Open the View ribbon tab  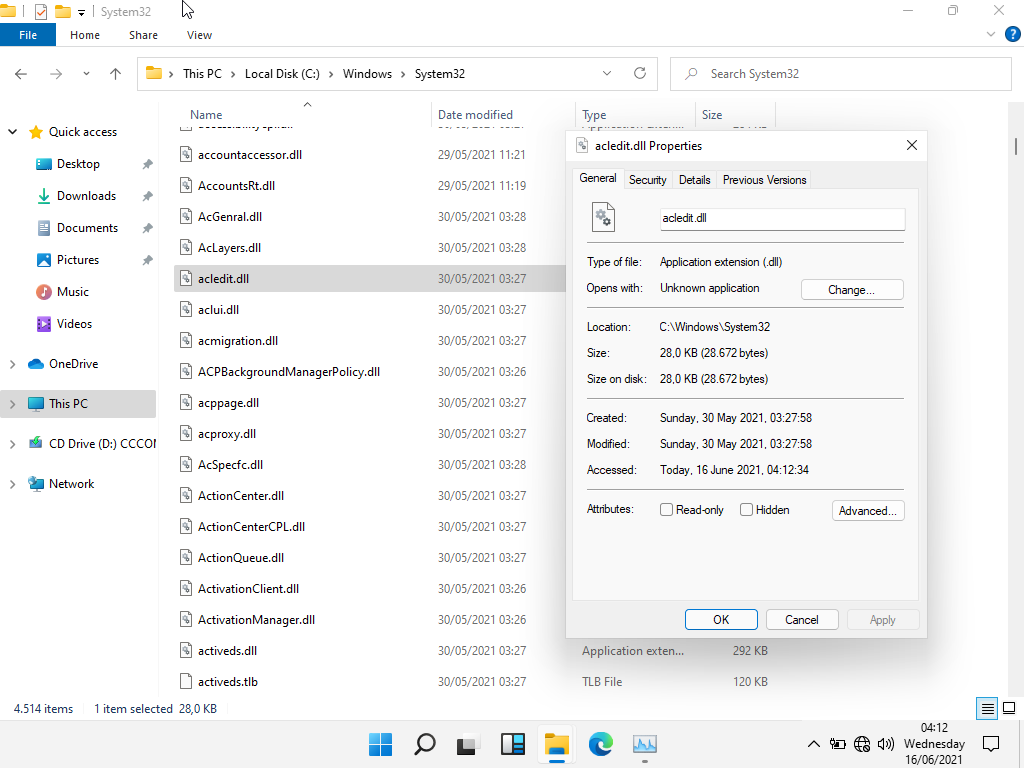(x=199, y=35)
